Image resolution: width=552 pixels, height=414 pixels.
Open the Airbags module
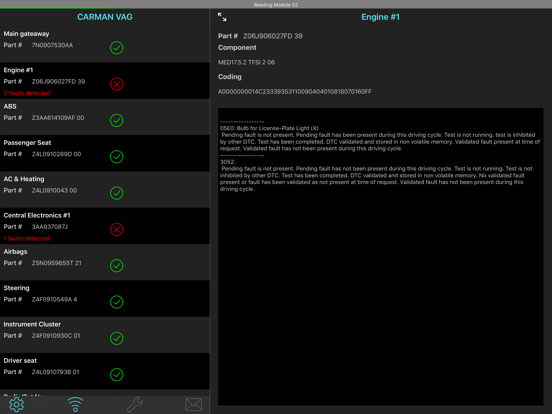(x=105, y=262)
